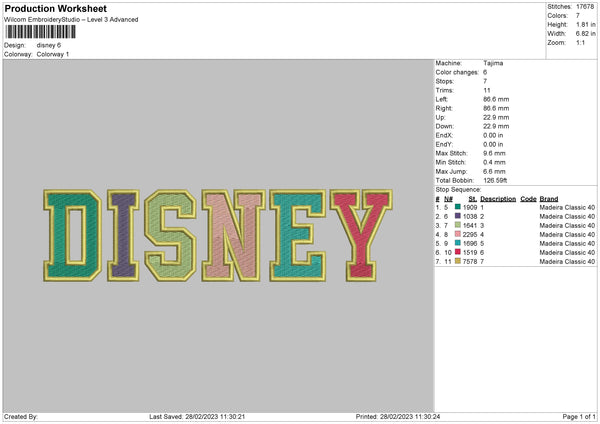Click the barcode under Production Worksheet

tap(41, 32)
